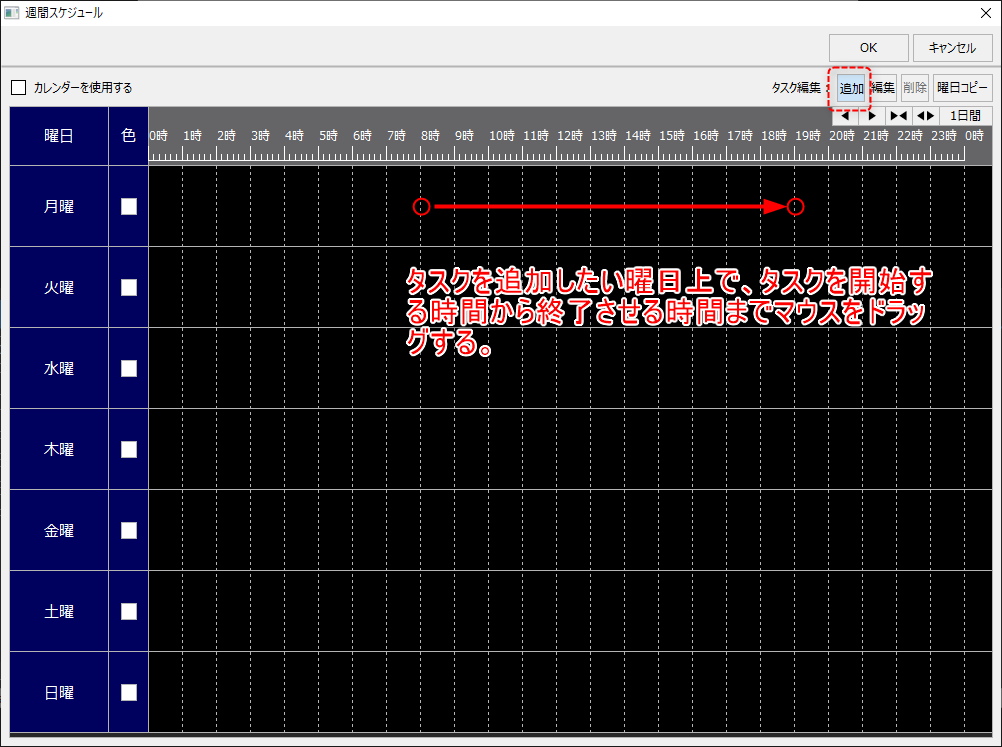The width and height of the screenshot is (1002, 747).
Task: Click the inward-arrows zoom icon near 1日間
Action: click(x=898, y=115)
